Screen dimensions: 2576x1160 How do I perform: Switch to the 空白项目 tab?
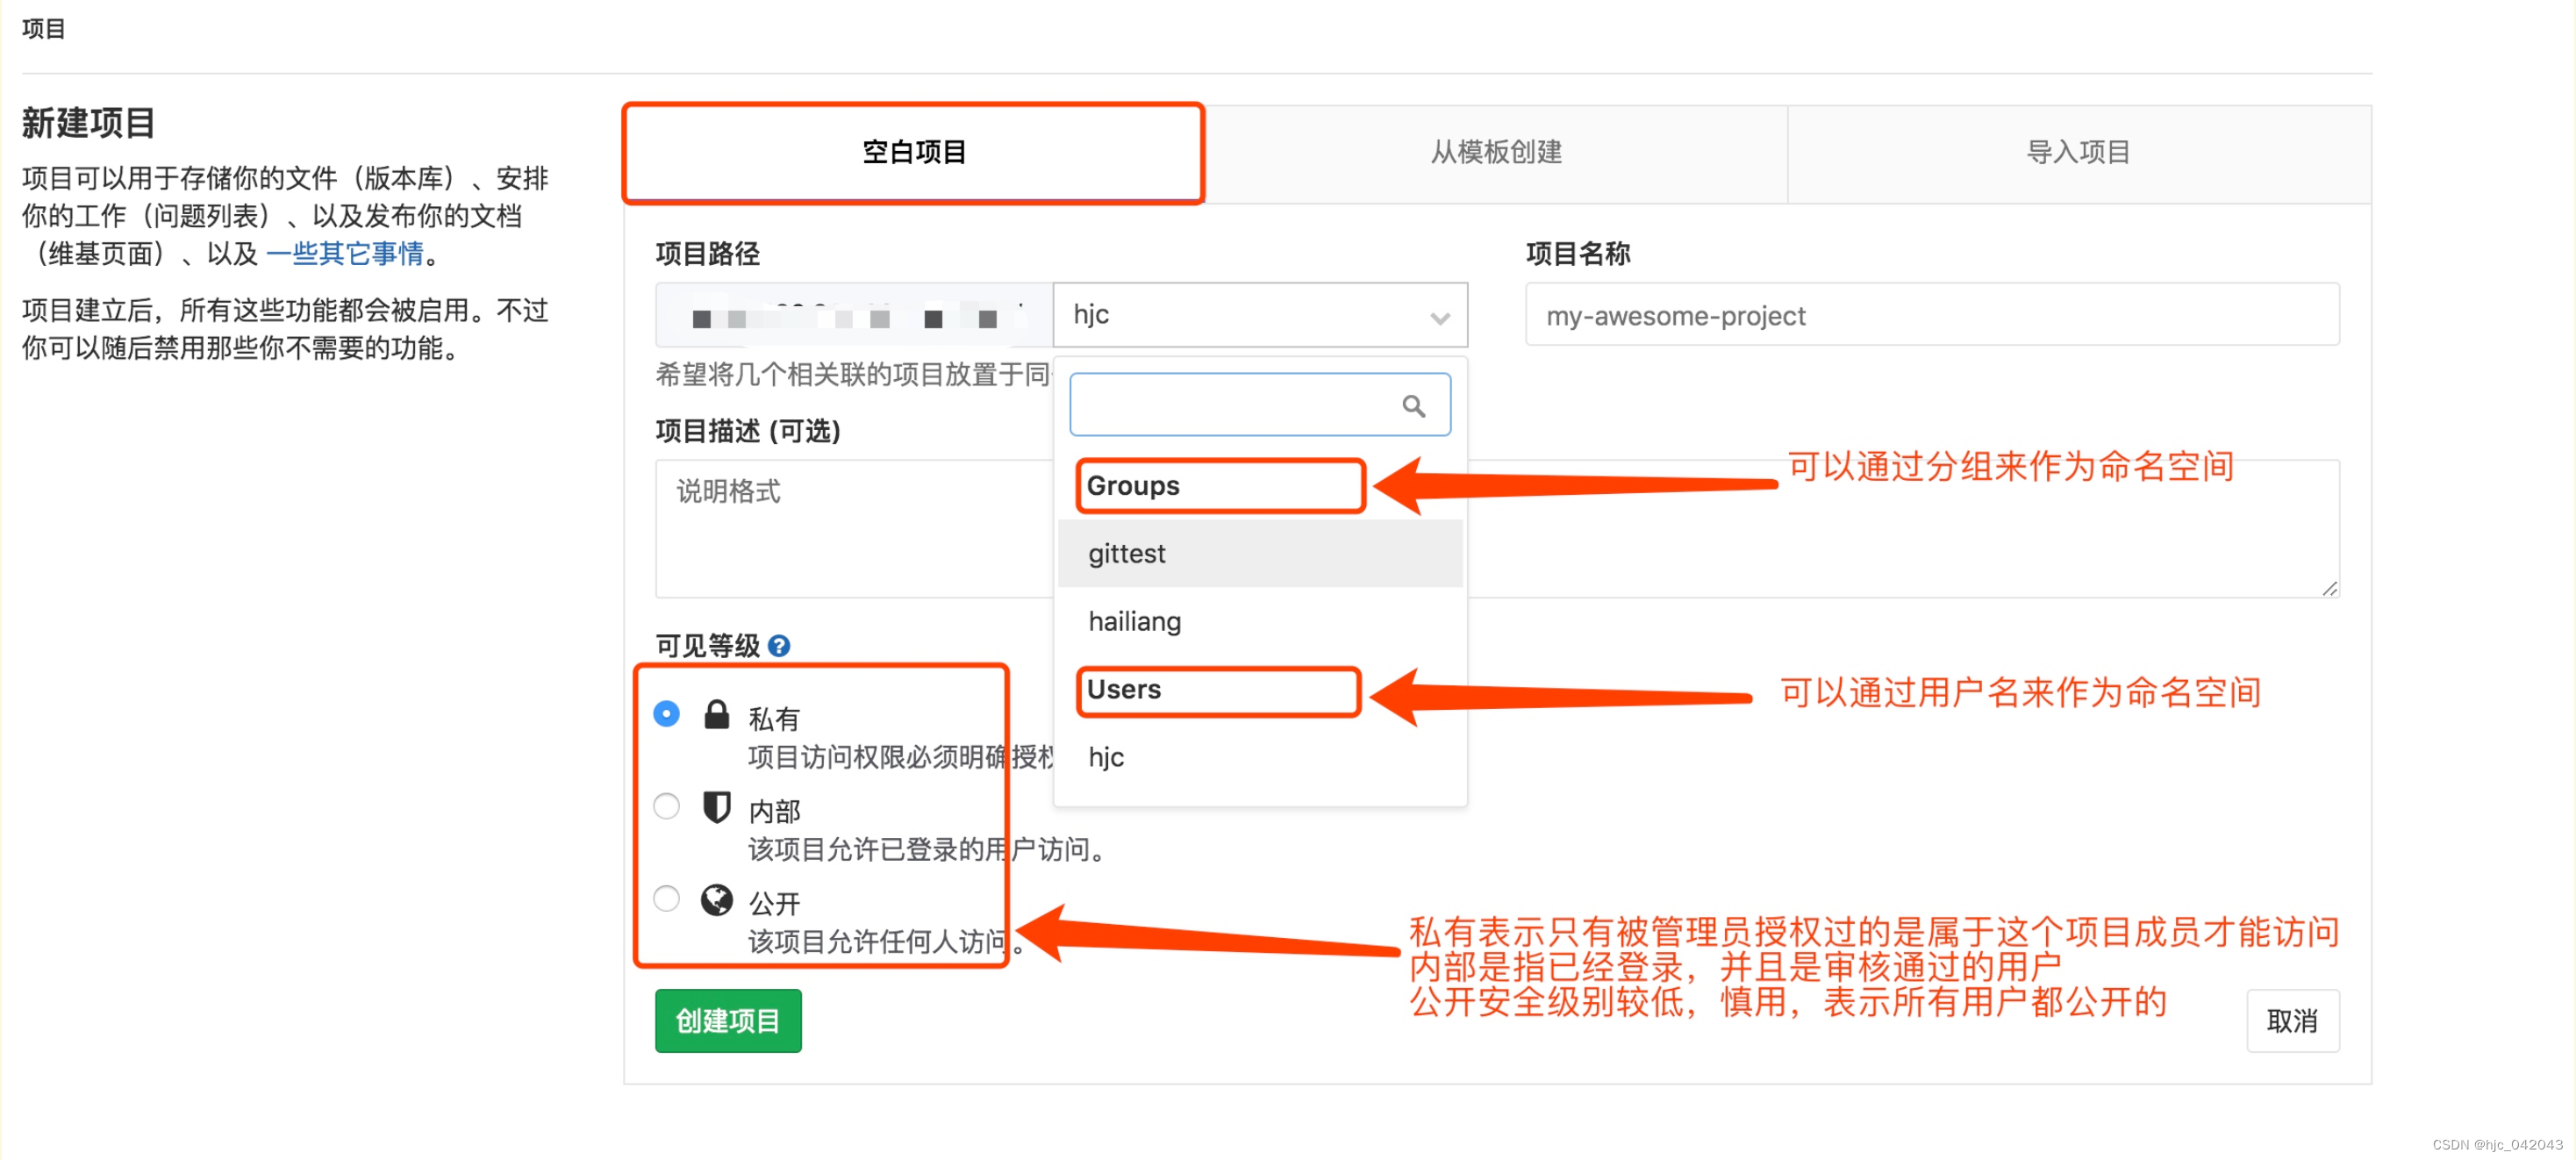pos(914,153)
